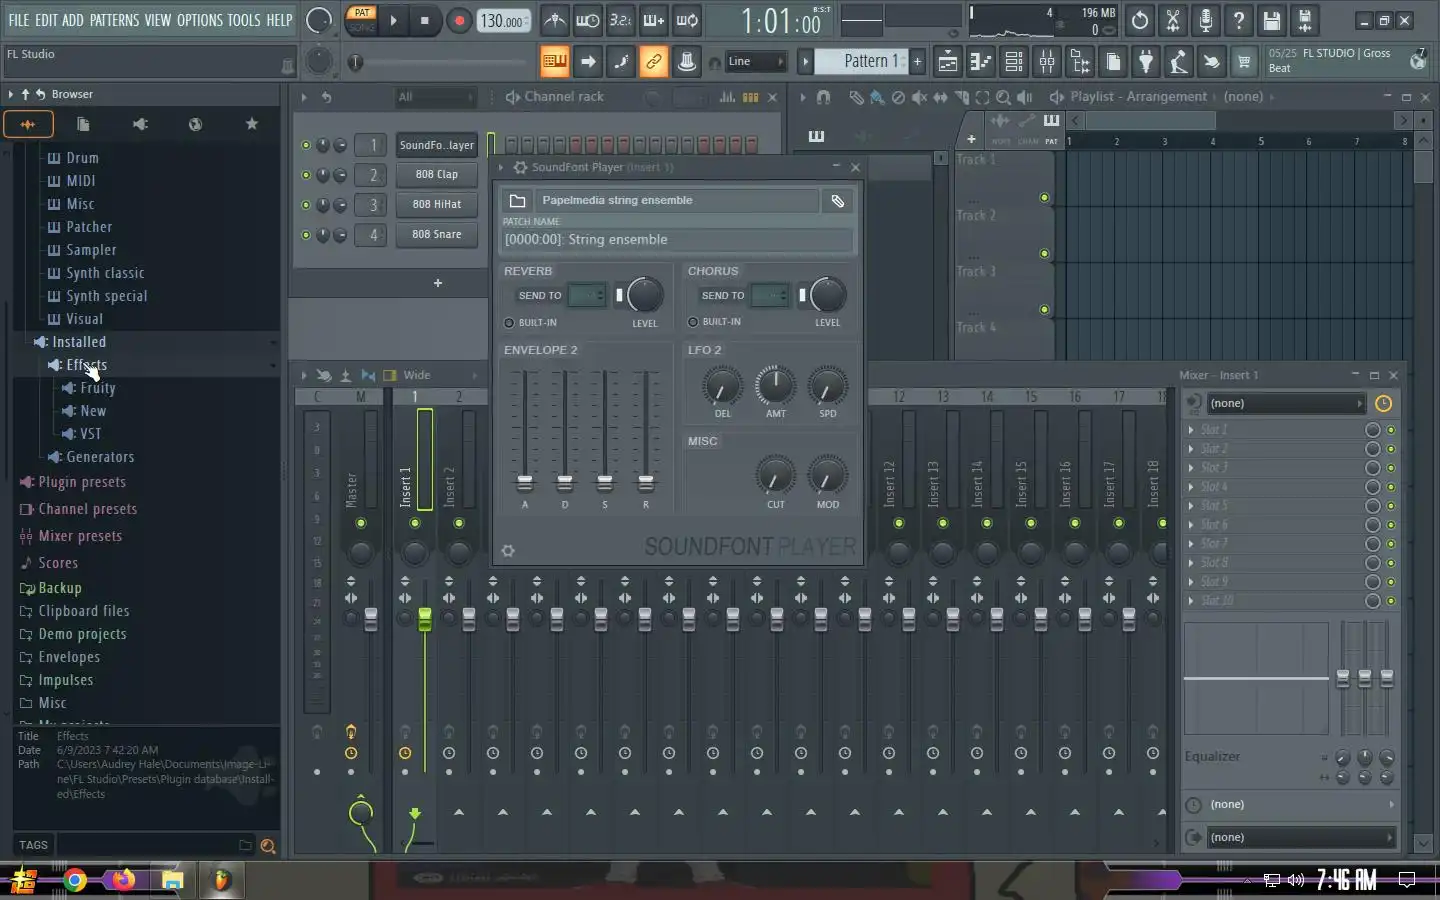
Task: Expand Slot 1 arrow in Mixer Insert
Action: (1191, 430)
